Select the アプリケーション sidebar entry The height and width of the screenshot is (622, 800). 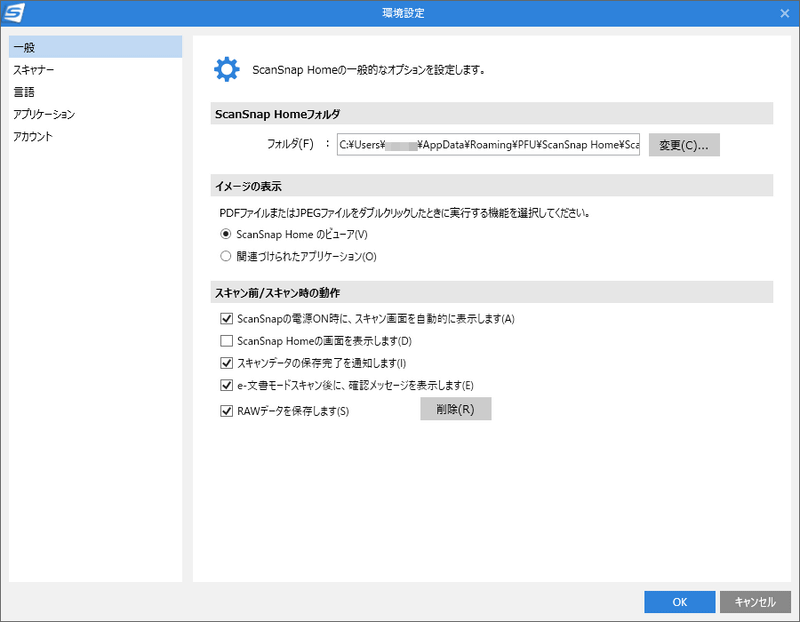[x=48, y=114]
